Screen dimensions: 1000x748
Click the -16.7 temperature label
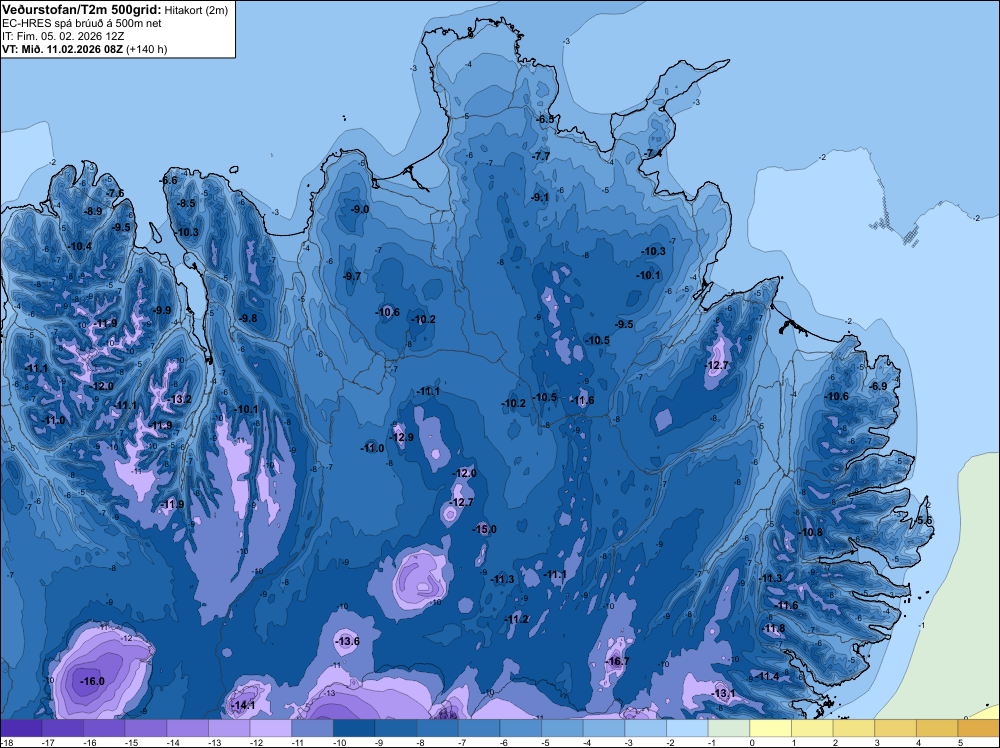[617, 661]
